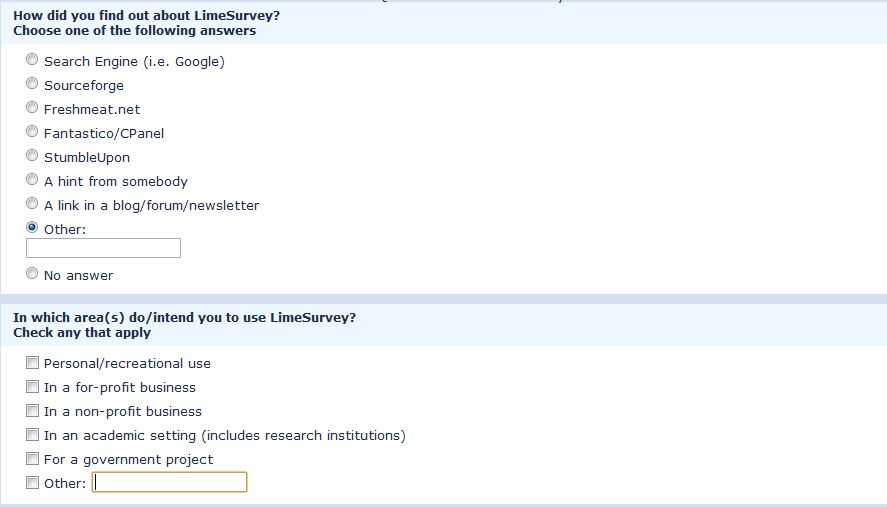Image resolution: width=887 pixels, height=507 pixels.
Task: Select the StumbleUpon radio option
Action: tap(32, 156)
